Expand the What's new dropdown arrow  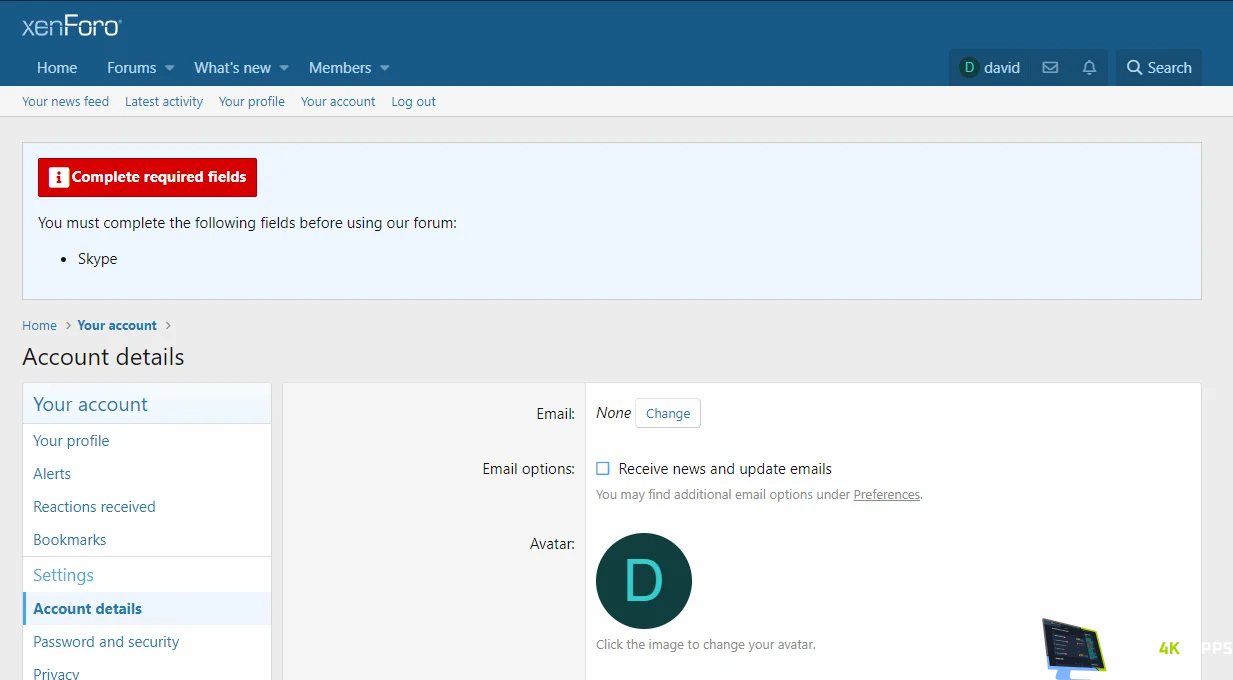[x=284, y=68]
